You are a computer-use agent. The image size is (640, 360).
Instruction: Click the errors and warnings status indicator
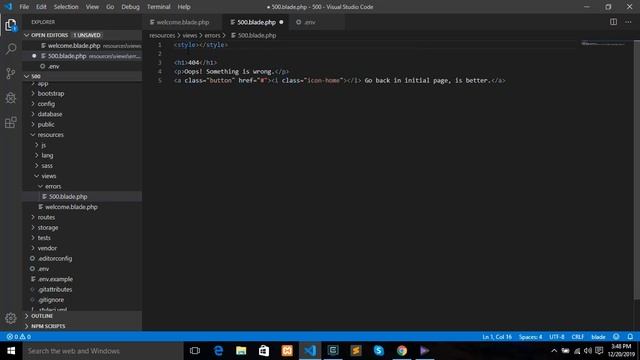click(x=19, y=337)
